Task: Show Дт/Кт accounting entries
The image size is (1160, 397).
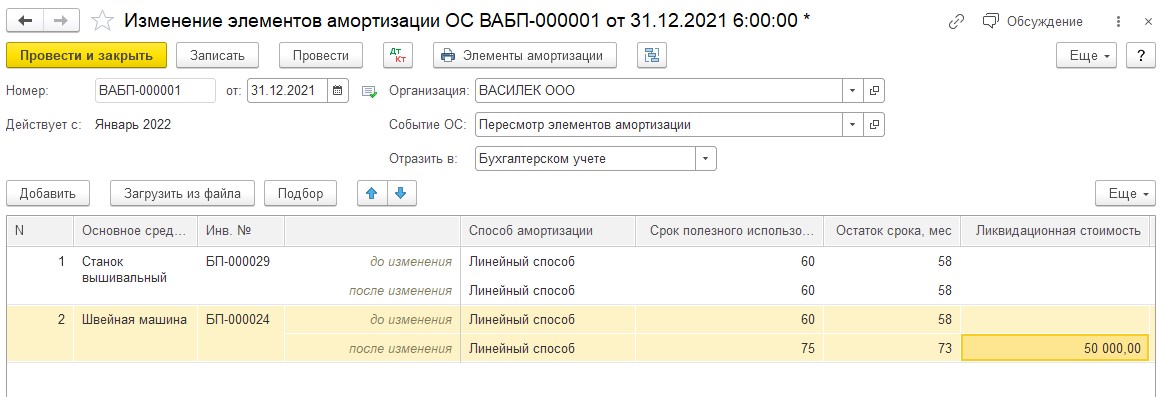Action: [398, 55]
